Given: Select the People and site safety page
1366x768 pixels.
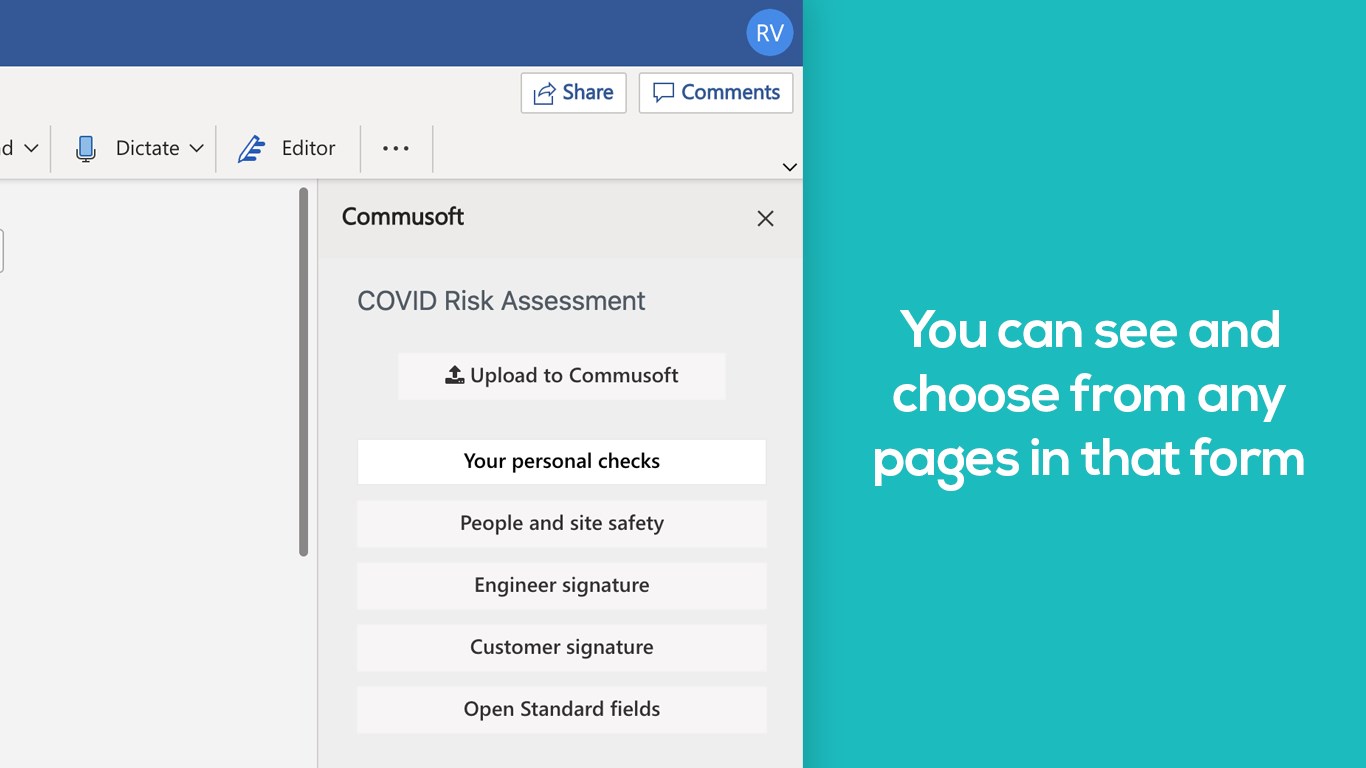Looking at the screenshot, I should pos(561,524).
